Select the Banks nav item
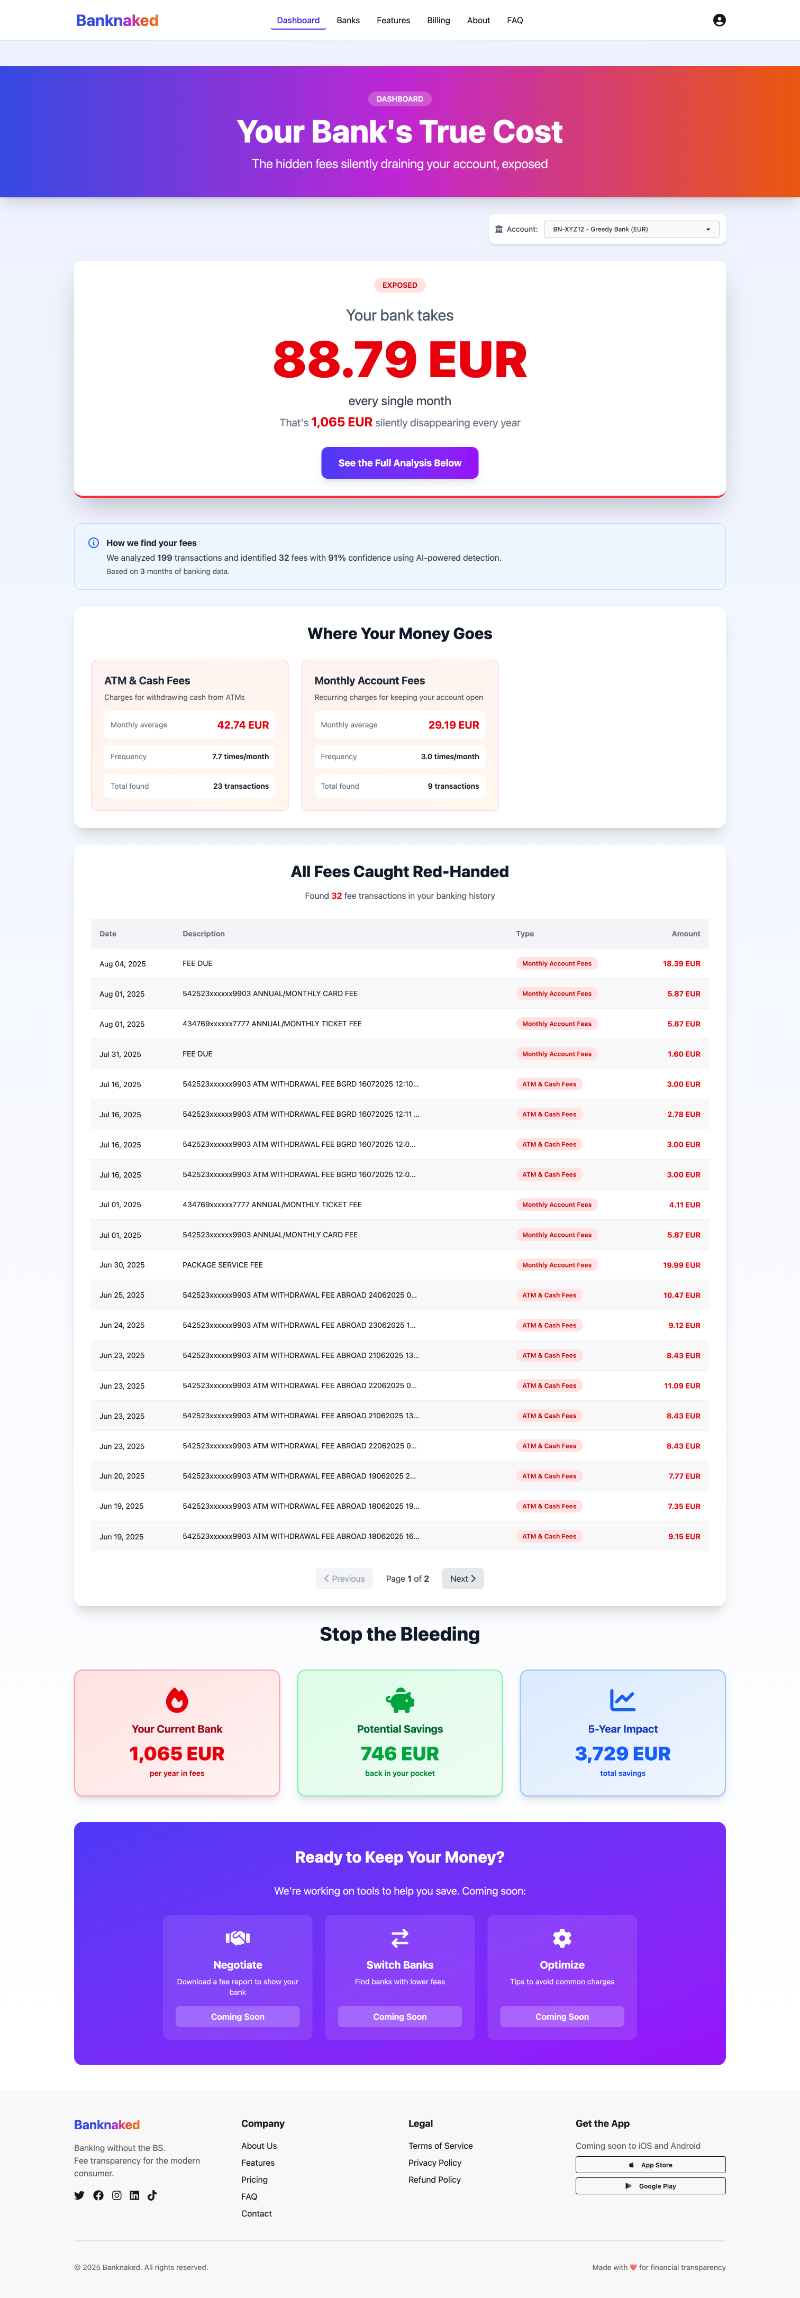 coord(348,20)
